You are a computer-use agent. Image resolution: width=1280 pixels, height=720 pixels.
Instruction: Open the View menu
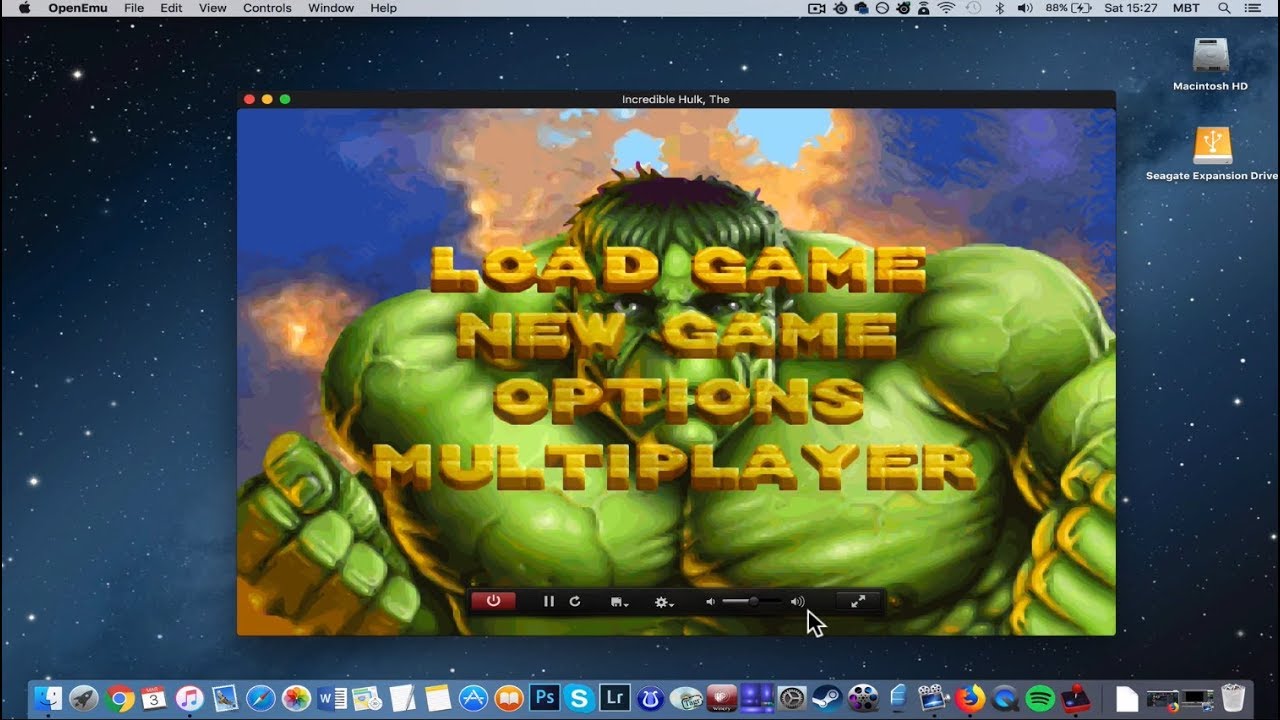click(x=212, y=8)
